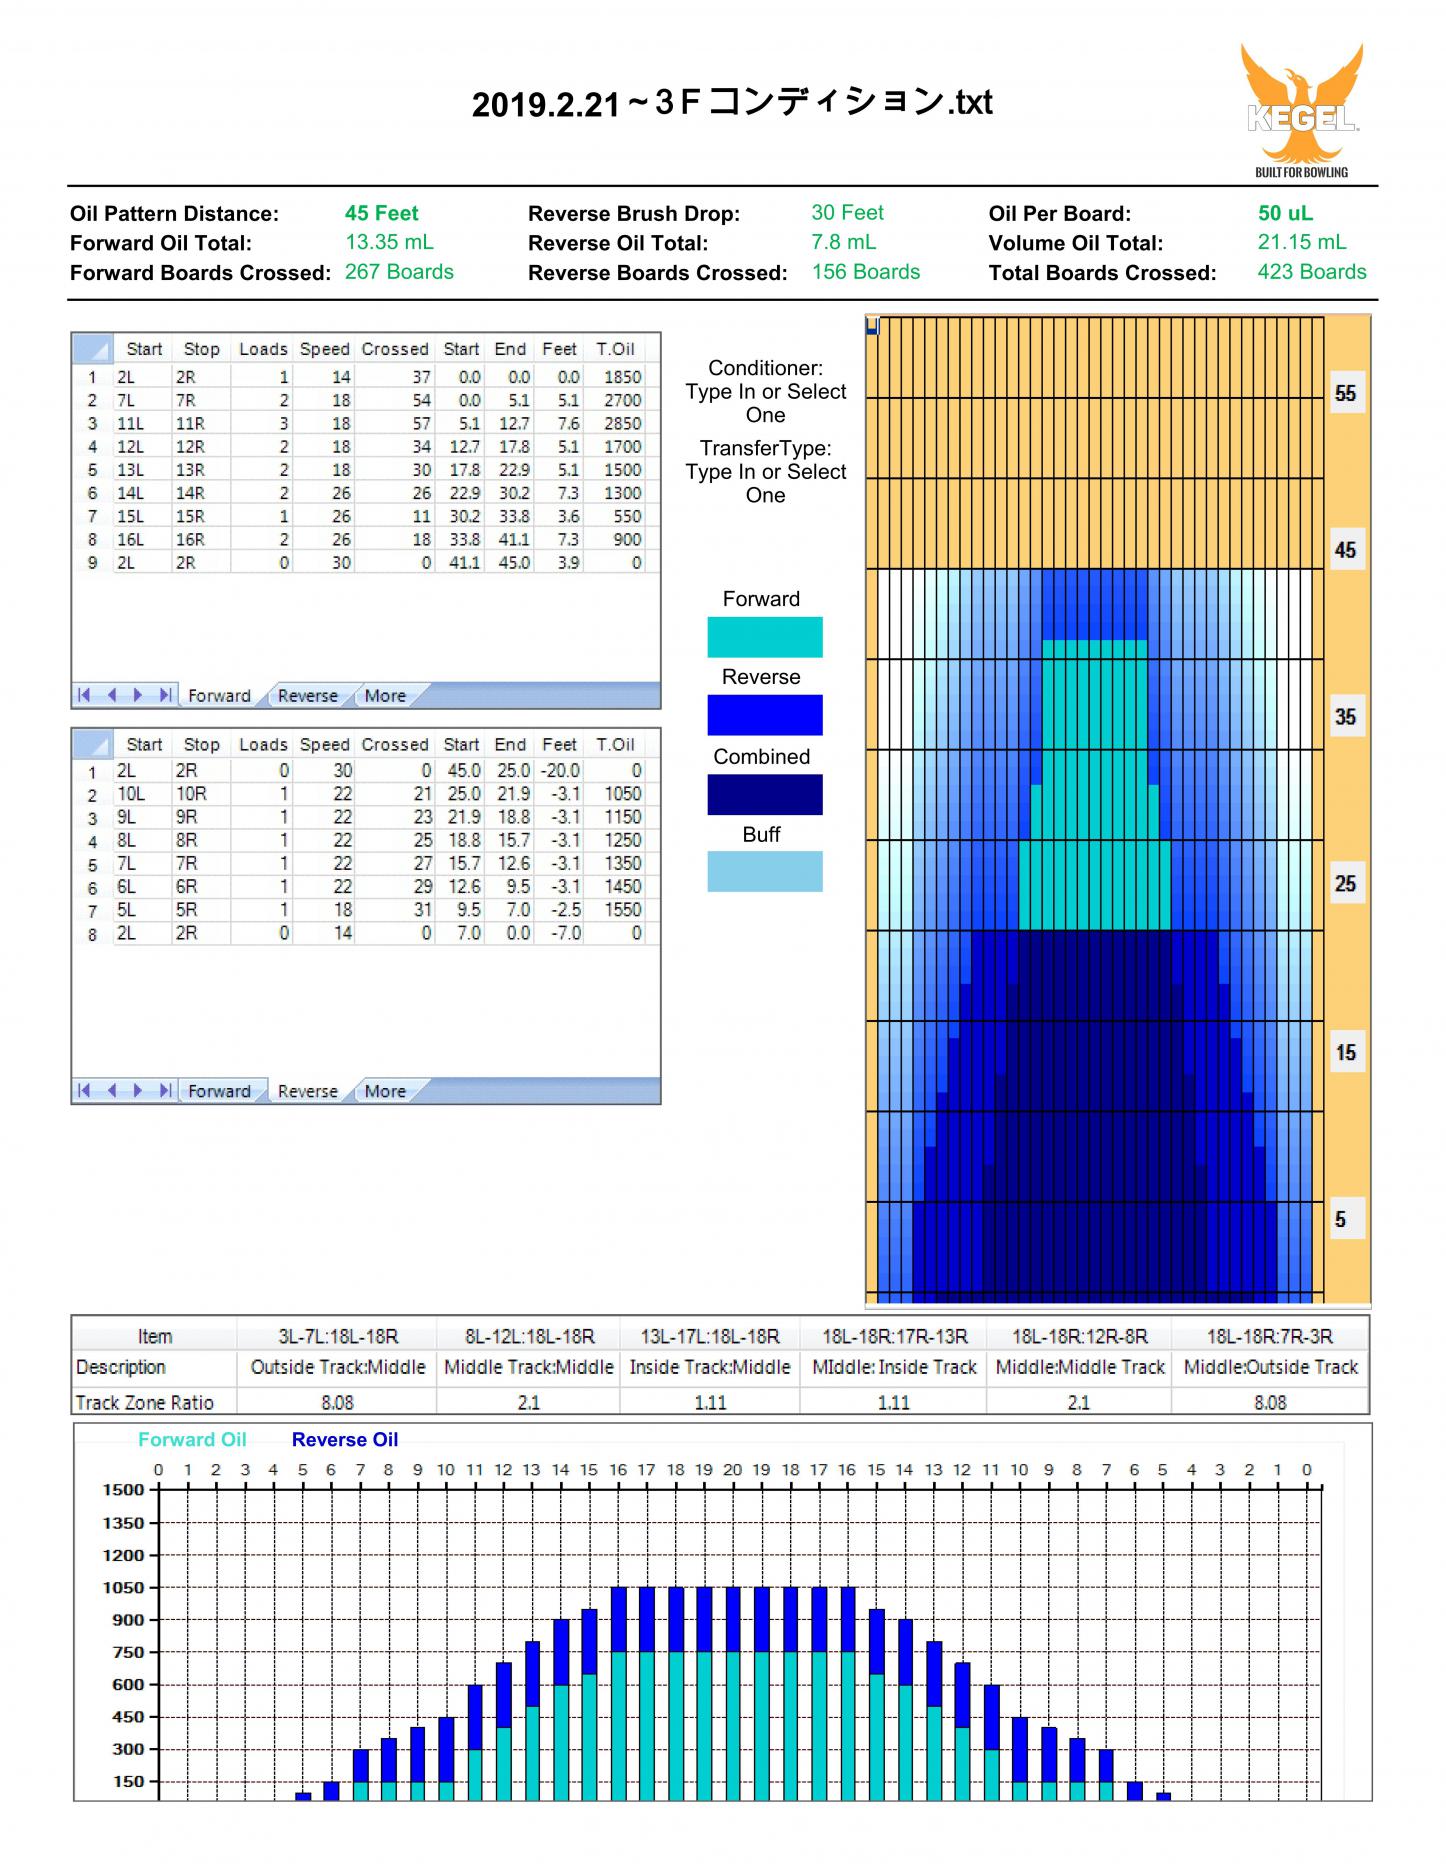Click the Loads column header in upper table
Screen dimensions: 1446x1870
pos(263,349)
